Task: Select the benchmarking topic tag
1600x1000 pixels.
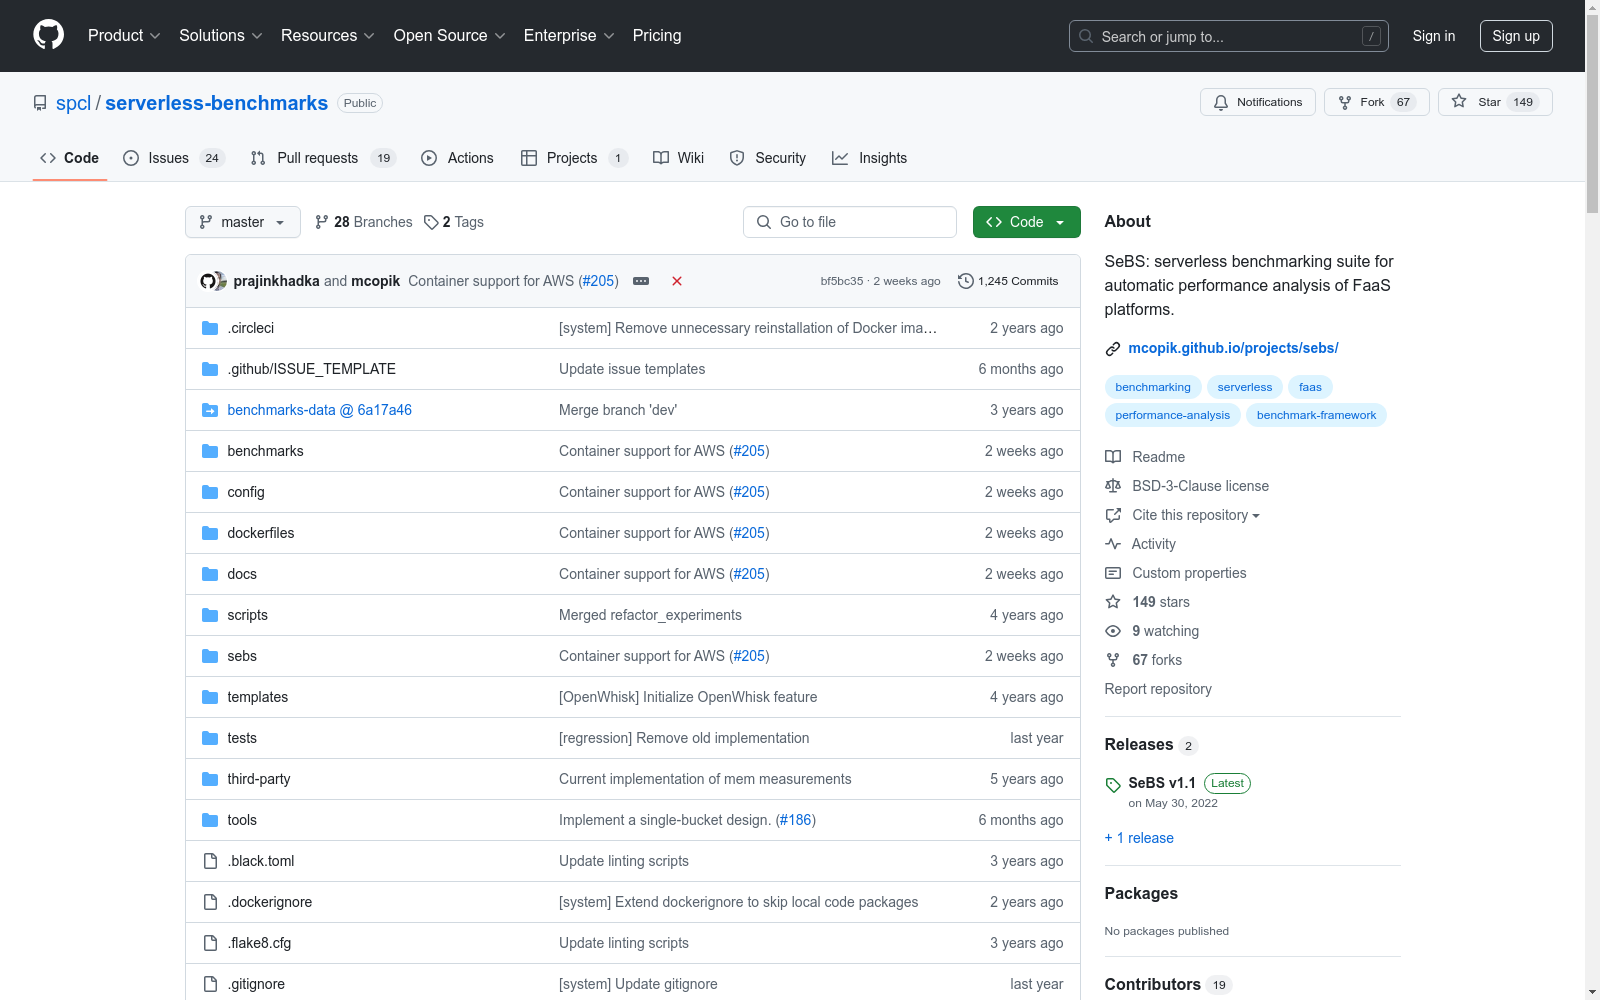Action: 1152,387
